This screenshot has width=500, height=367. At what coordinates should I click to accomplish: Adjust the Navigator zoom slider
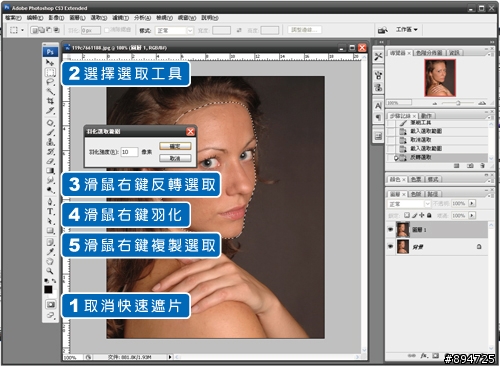[x=458, y=103]
